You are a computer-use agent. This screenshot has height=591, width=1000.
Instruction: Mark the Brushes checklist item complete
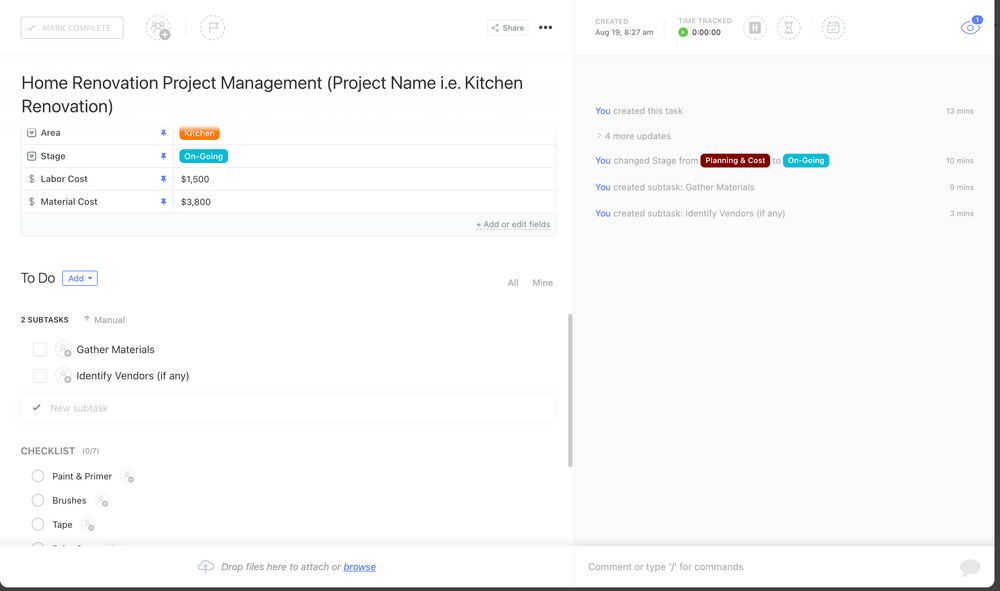point(37,500)
